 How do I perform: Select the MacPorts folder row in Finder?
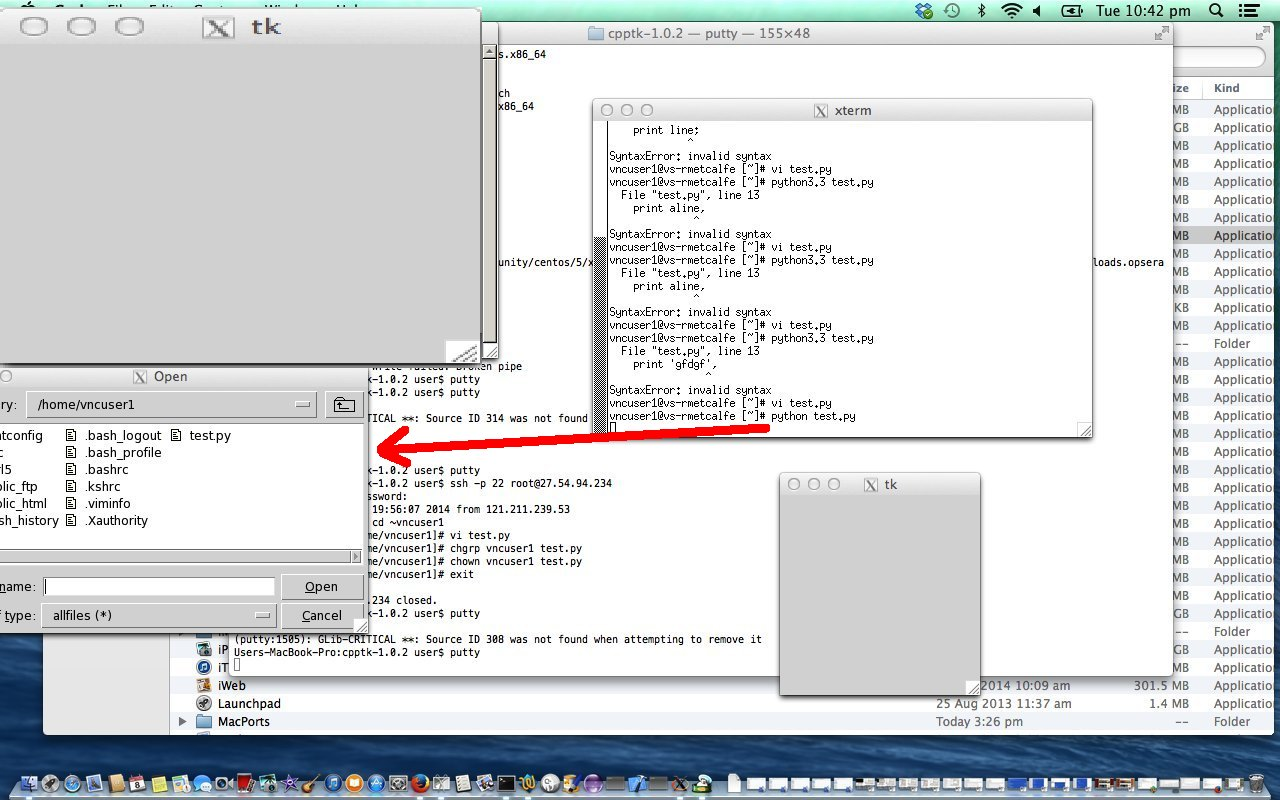pos(724,721)
